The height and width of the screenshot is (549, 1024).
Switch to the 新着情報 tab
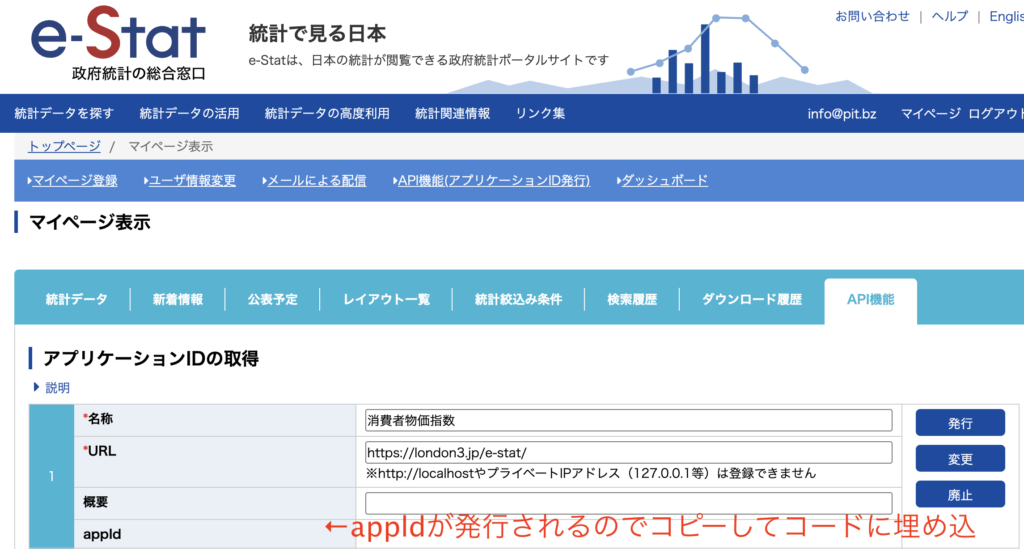point(177,300)
